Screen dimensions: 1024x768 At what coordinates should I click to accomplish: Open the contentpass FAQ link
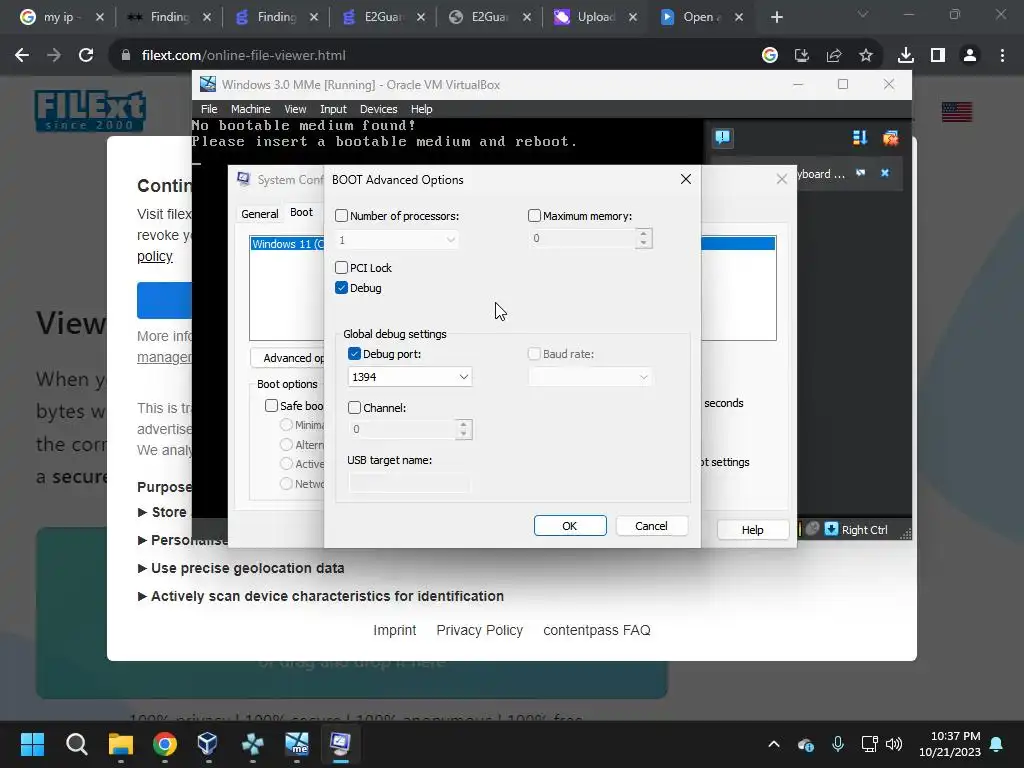pyautogui.click(x=597, y=630)
